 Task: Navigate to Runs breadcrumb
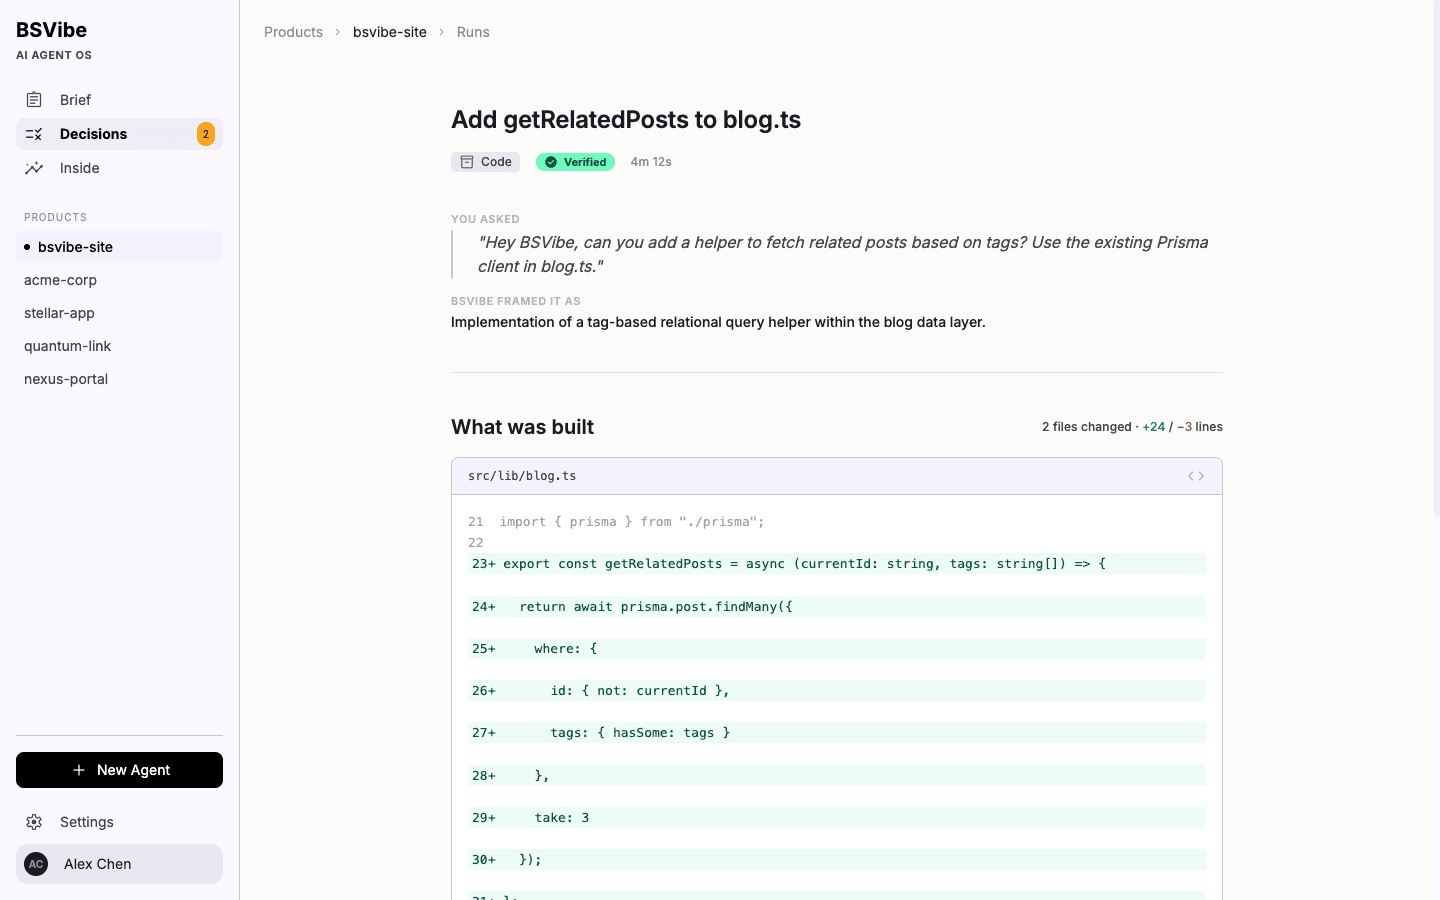(473, 32)
